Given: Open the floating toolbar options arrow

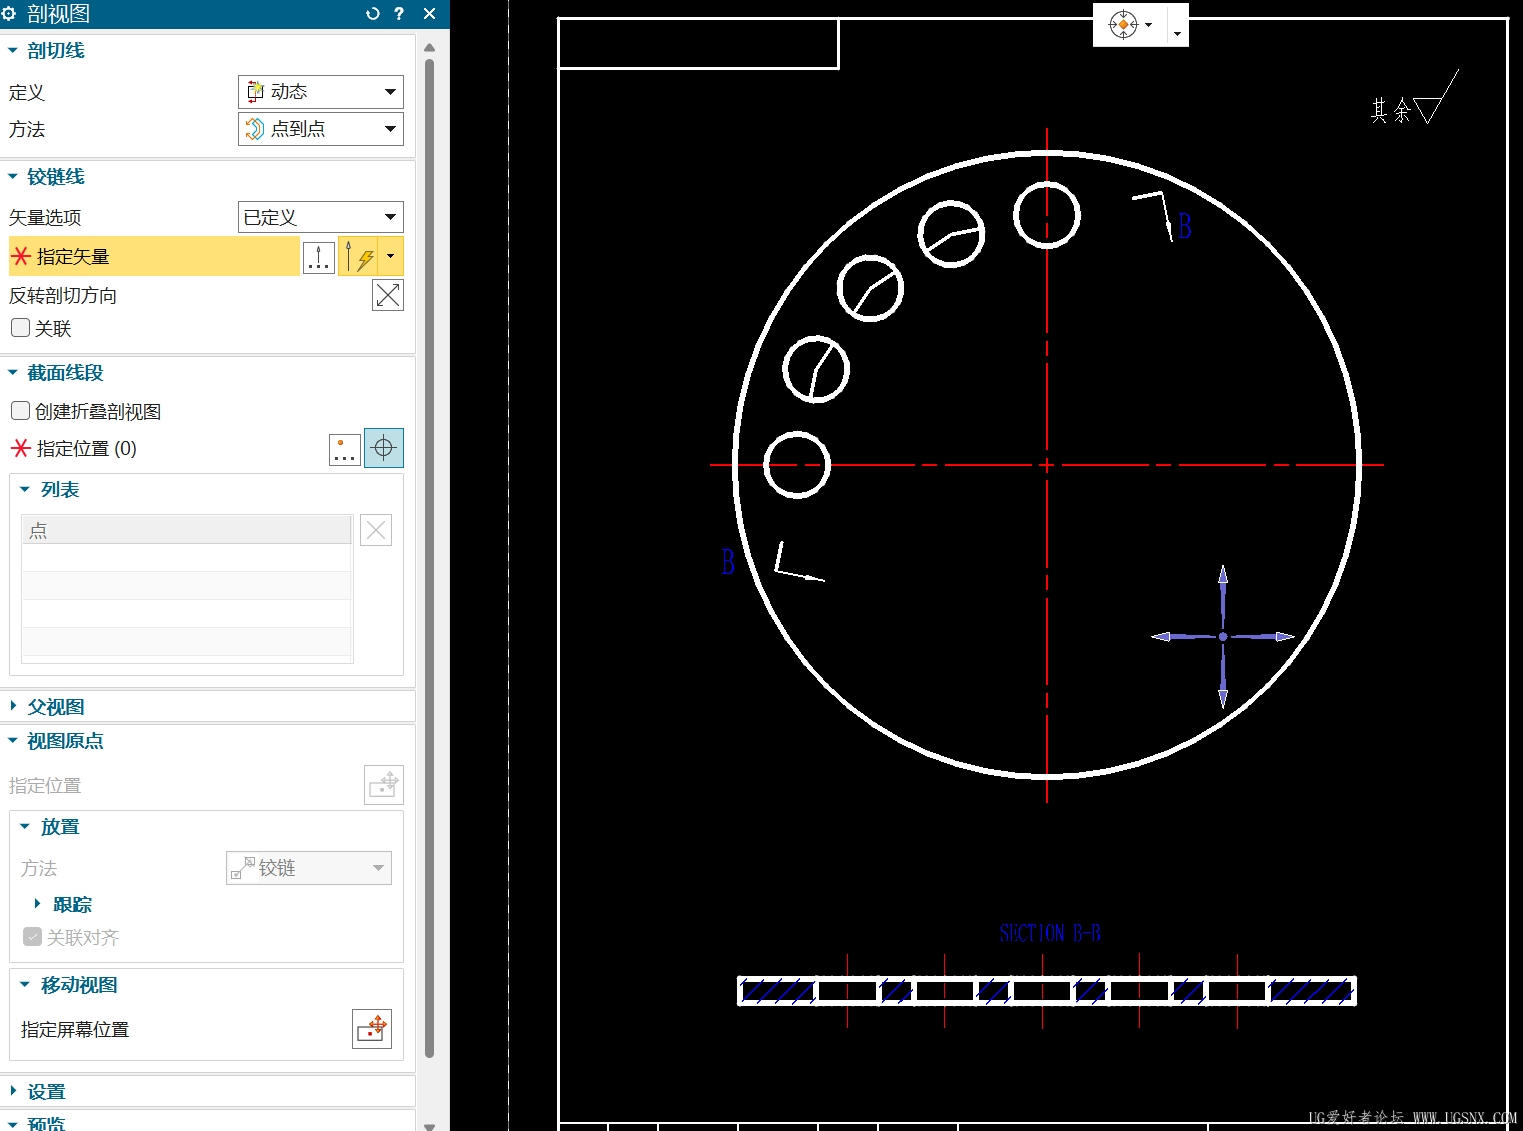Looking at the screenshot, I should tap(1177, 34).
